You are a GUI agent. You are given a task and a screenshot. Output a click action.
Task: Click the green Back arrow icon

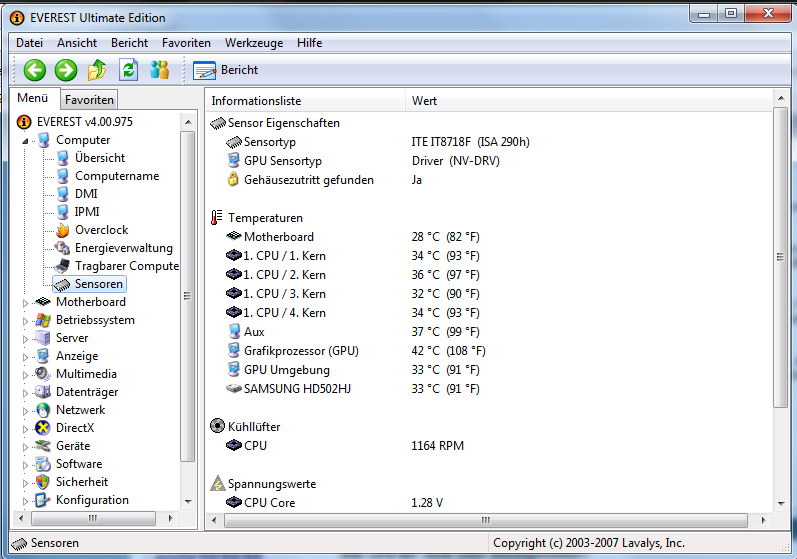click(35, 70)
